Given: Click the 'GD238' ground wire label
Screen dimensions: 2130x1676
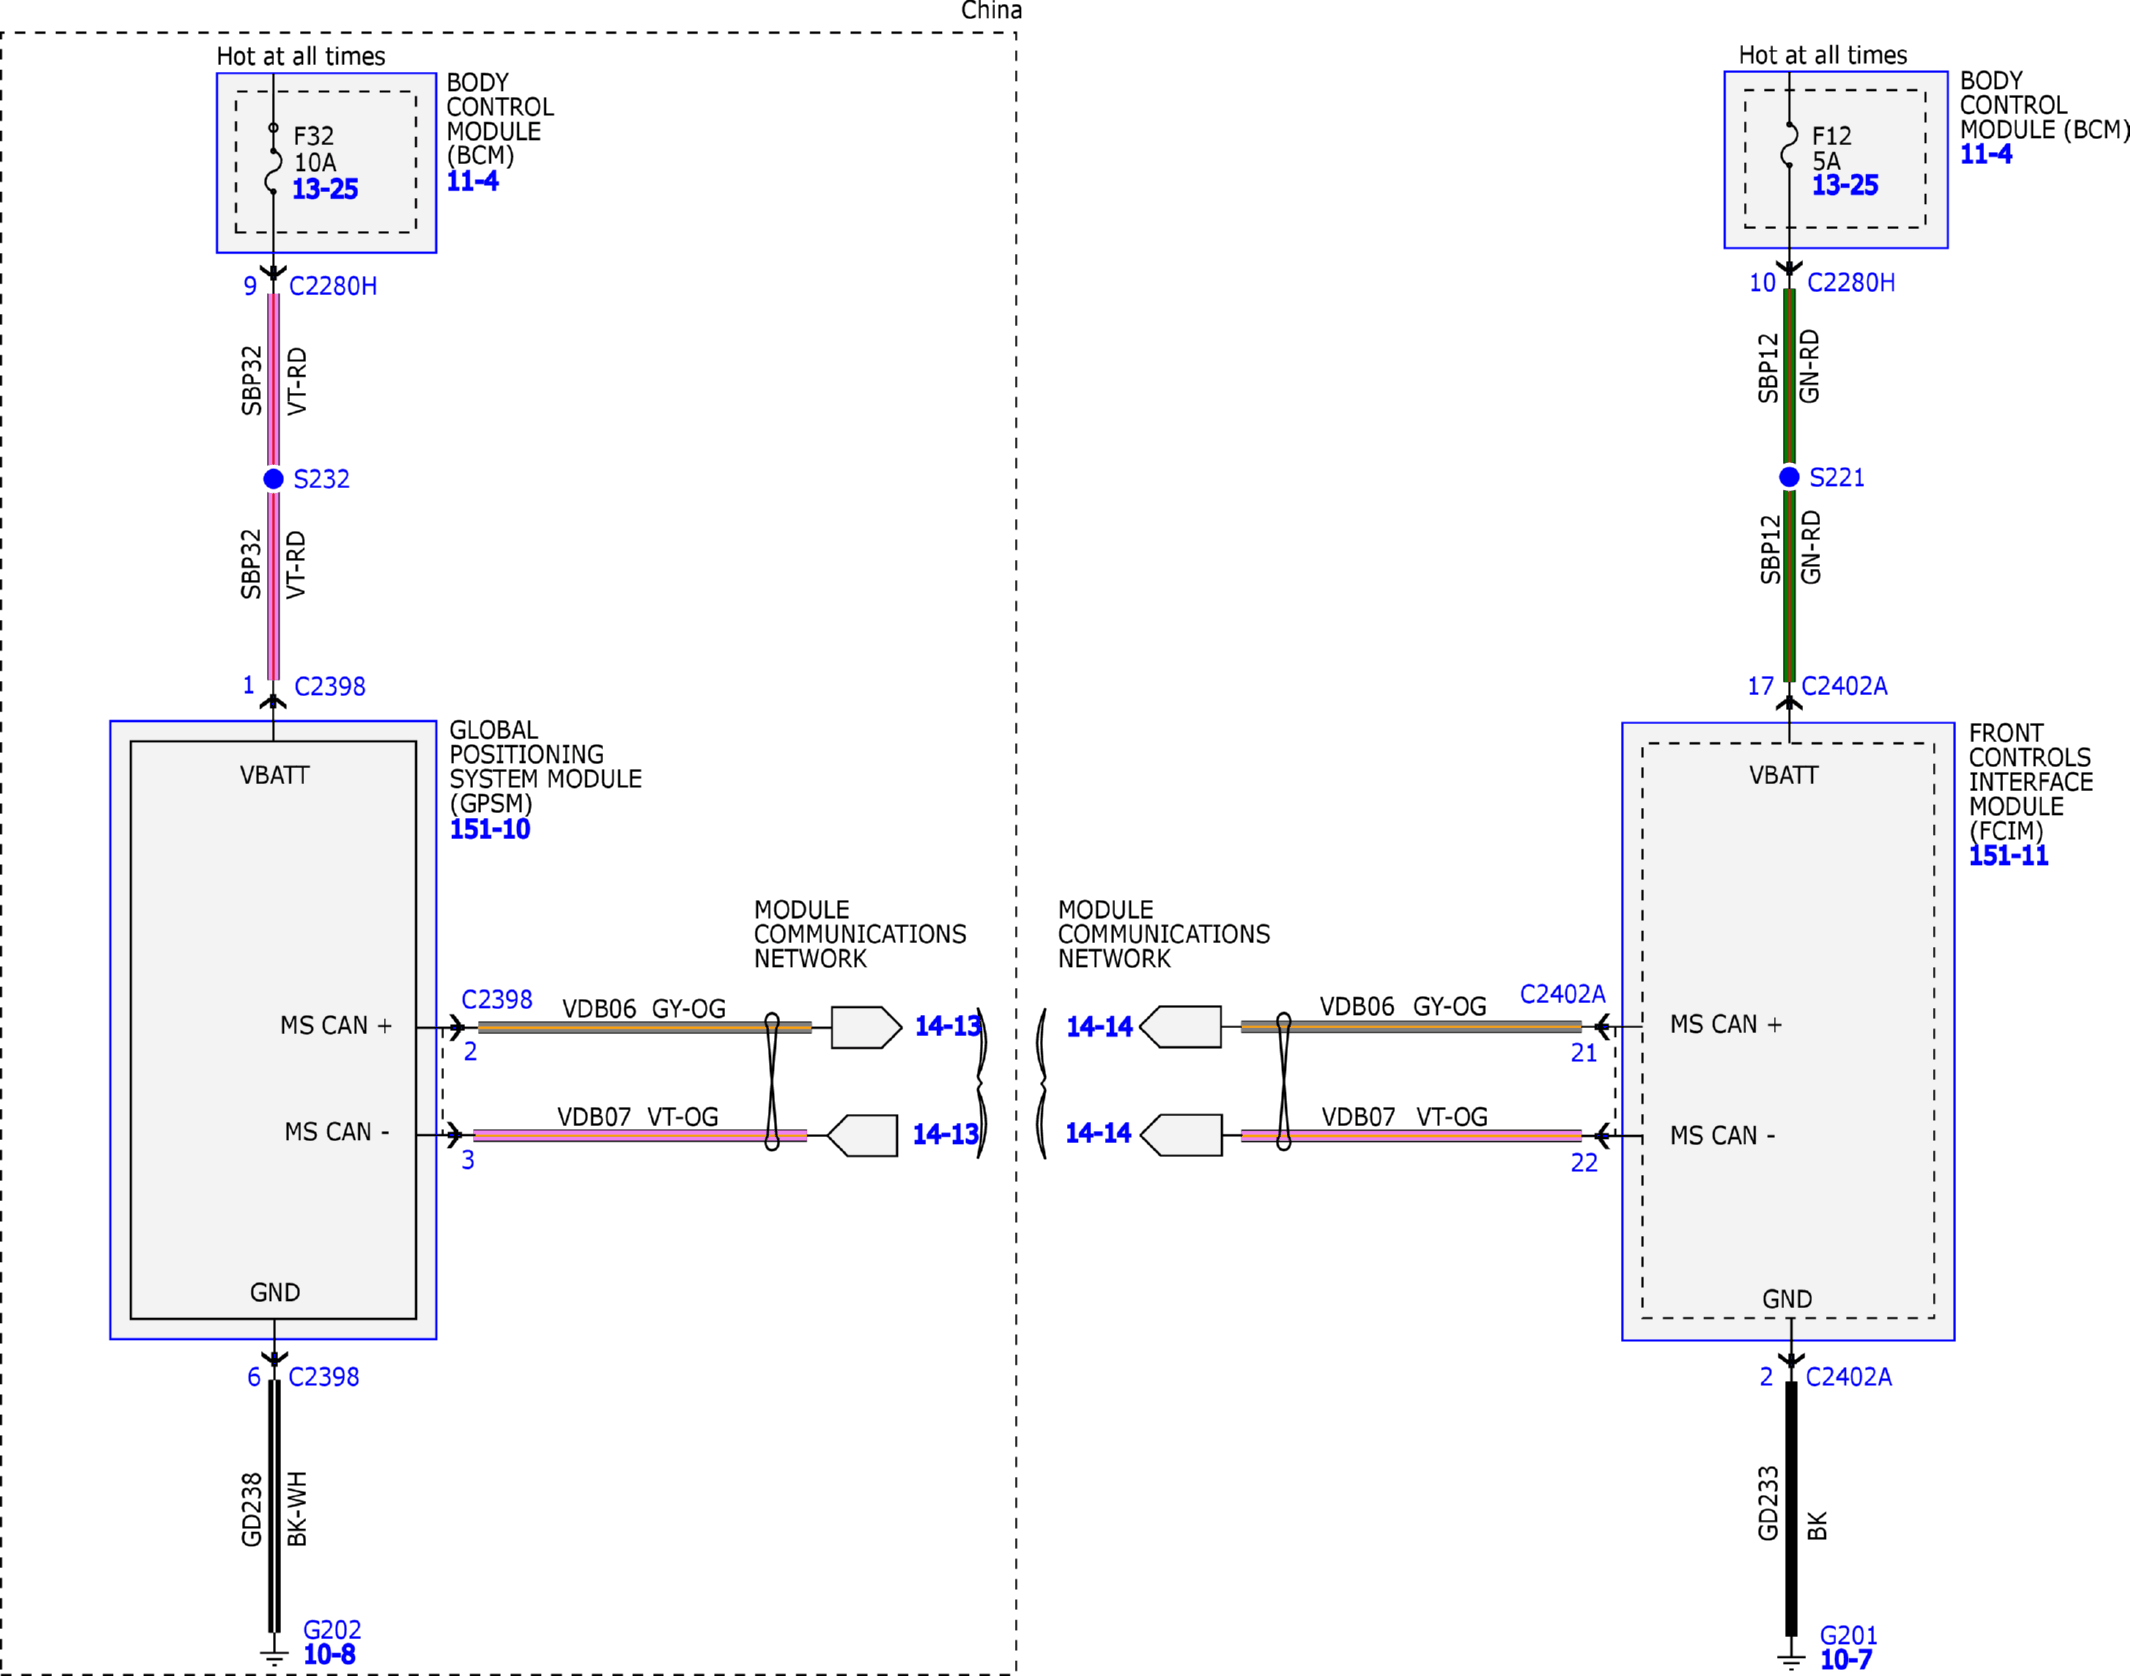Looking at the screenshot, I should pos(251,1510).
